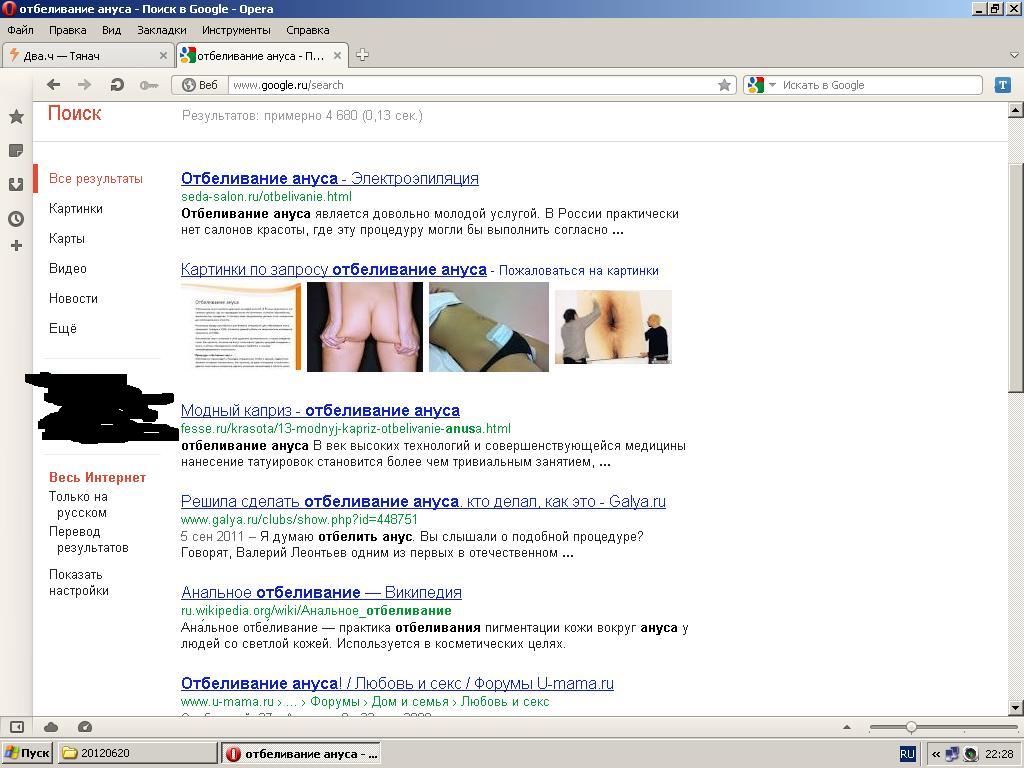
Task: Open the Закладки menu
Action: (x=161, y=30)
